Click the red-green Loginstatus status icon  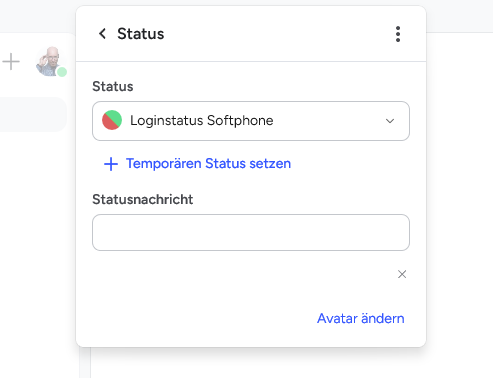[112, 120]
